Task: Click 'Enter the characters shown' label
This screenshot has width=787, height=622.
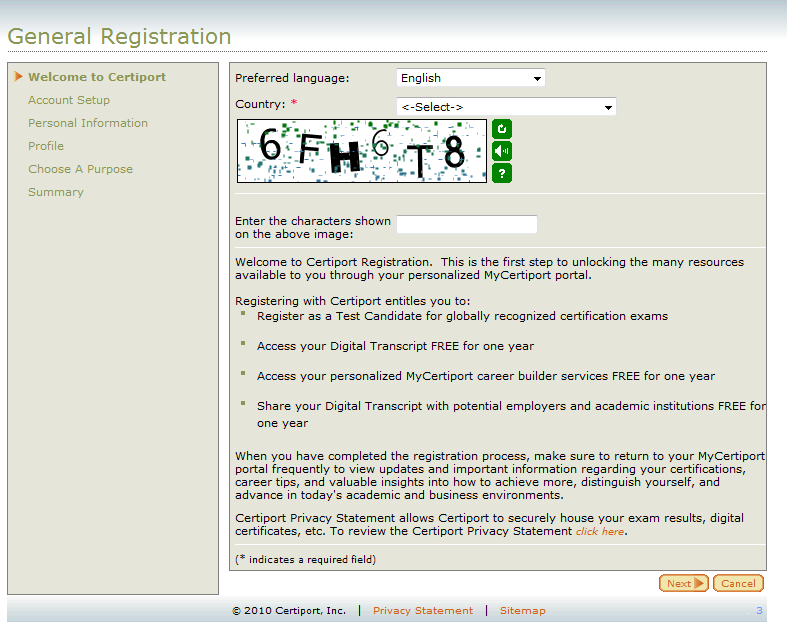Action: coord(313,227)
